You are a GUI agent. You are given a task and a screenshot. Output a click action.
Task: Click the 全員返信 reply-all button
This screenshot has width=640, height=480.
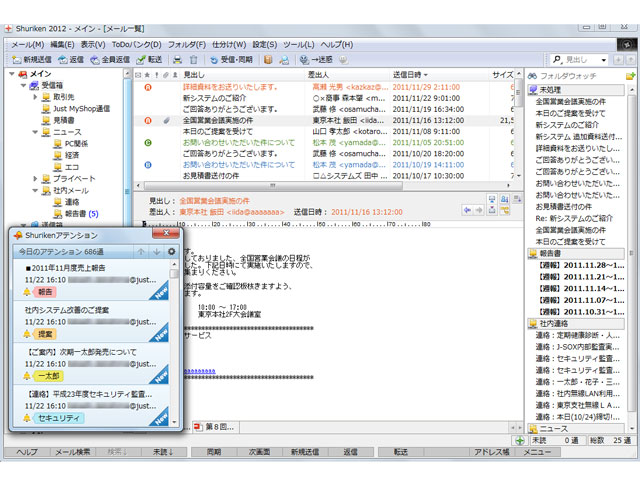(x=110, y=60)
